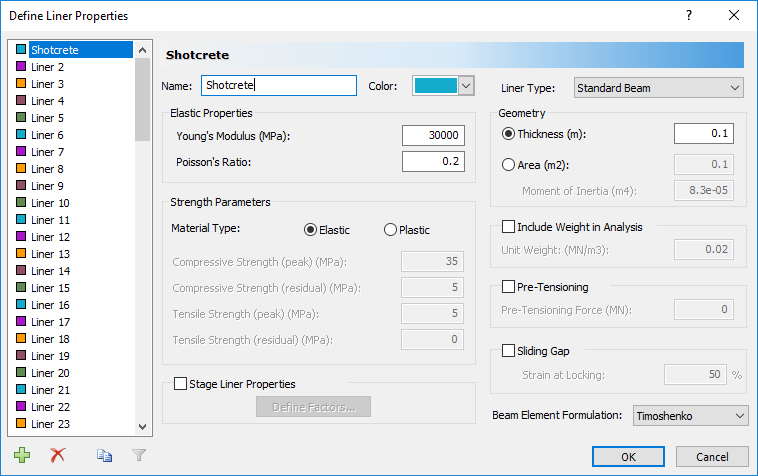The height and width of the screenshot is (476, 758).
Task: Click the question mark help button
Action: pyautogui.click(x=689, y=15)
